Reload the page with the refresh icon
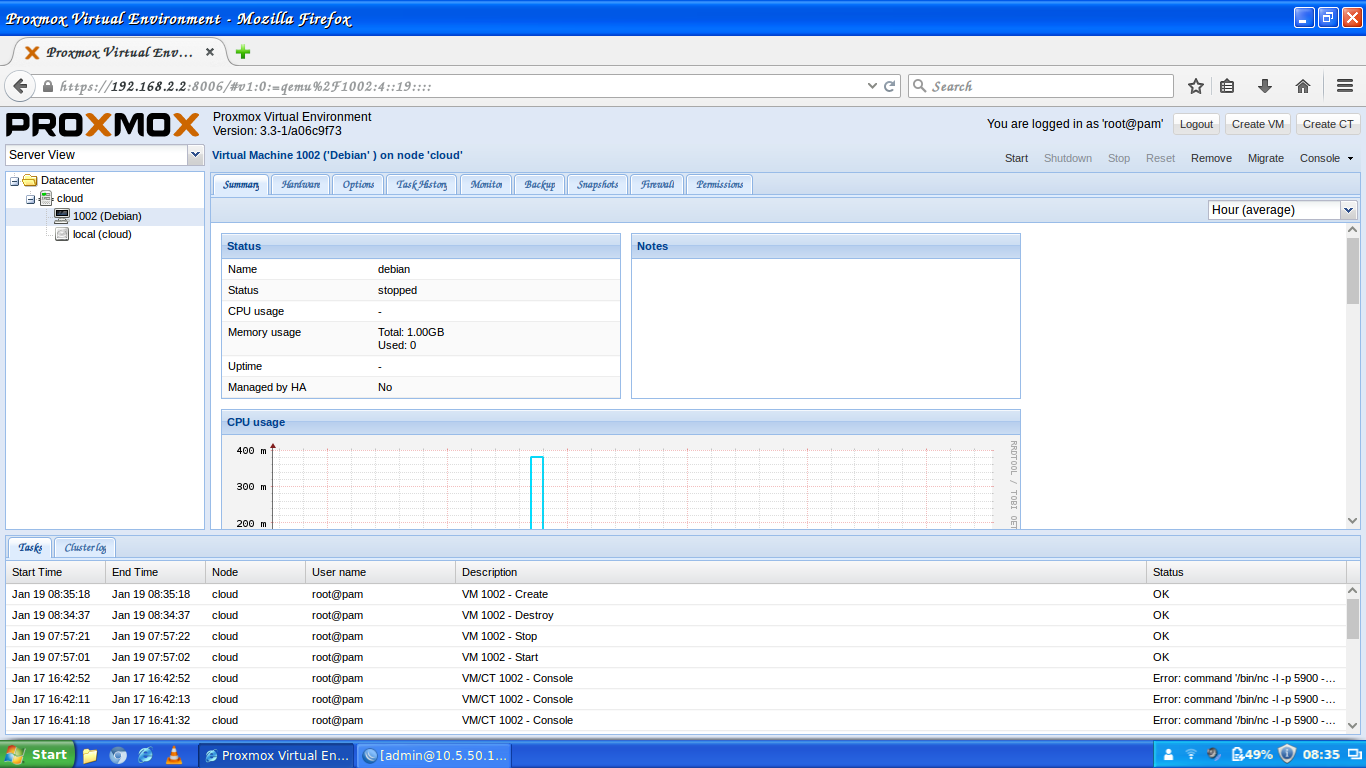Image resolution: width=1366 pixels, height=768 pixels. click(889, 87)
